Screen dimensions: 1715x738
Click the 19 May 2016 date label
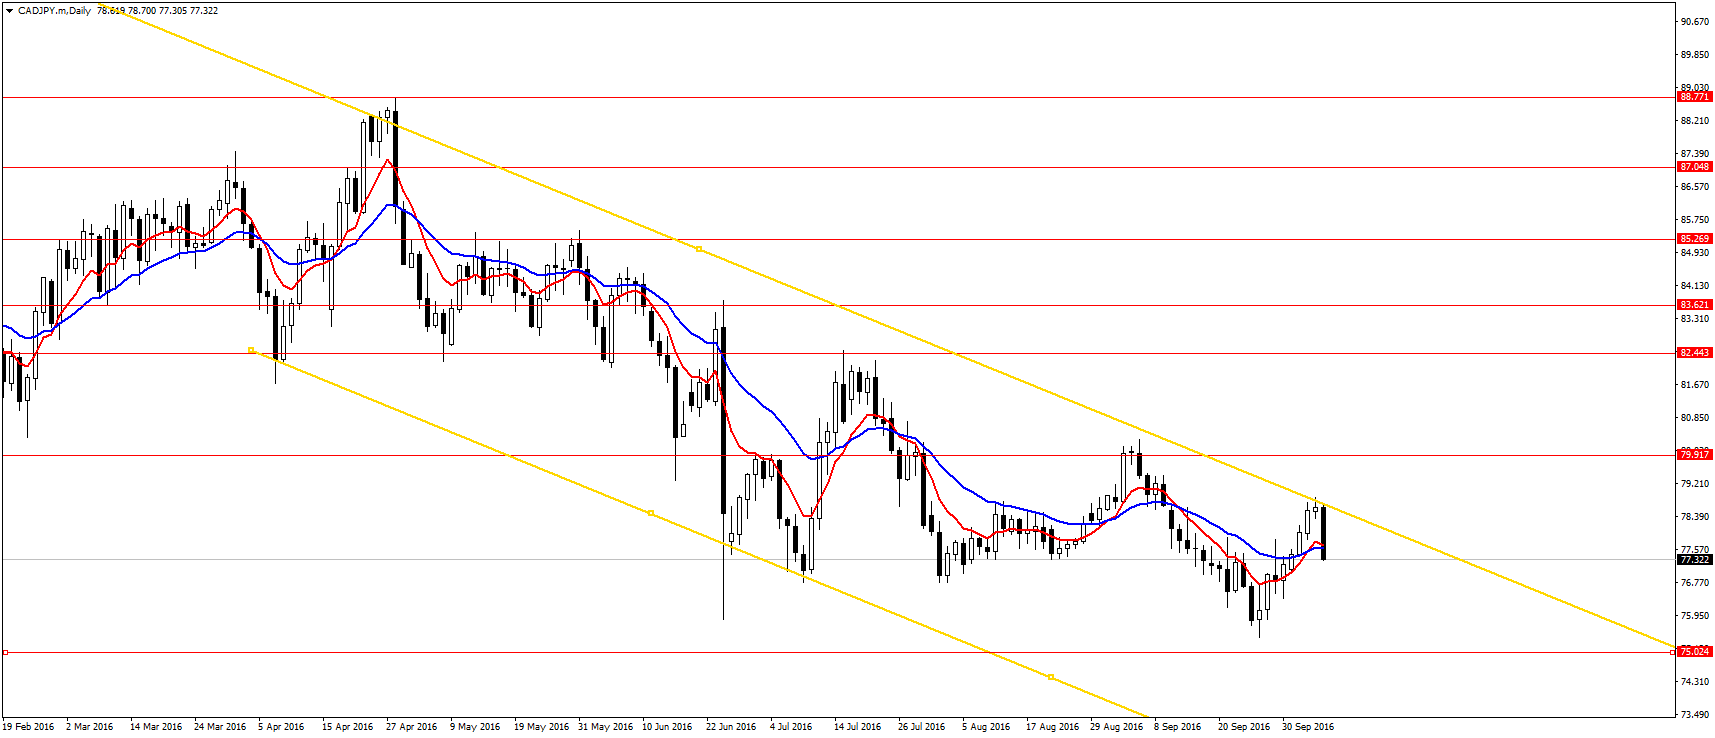point(541,727)
